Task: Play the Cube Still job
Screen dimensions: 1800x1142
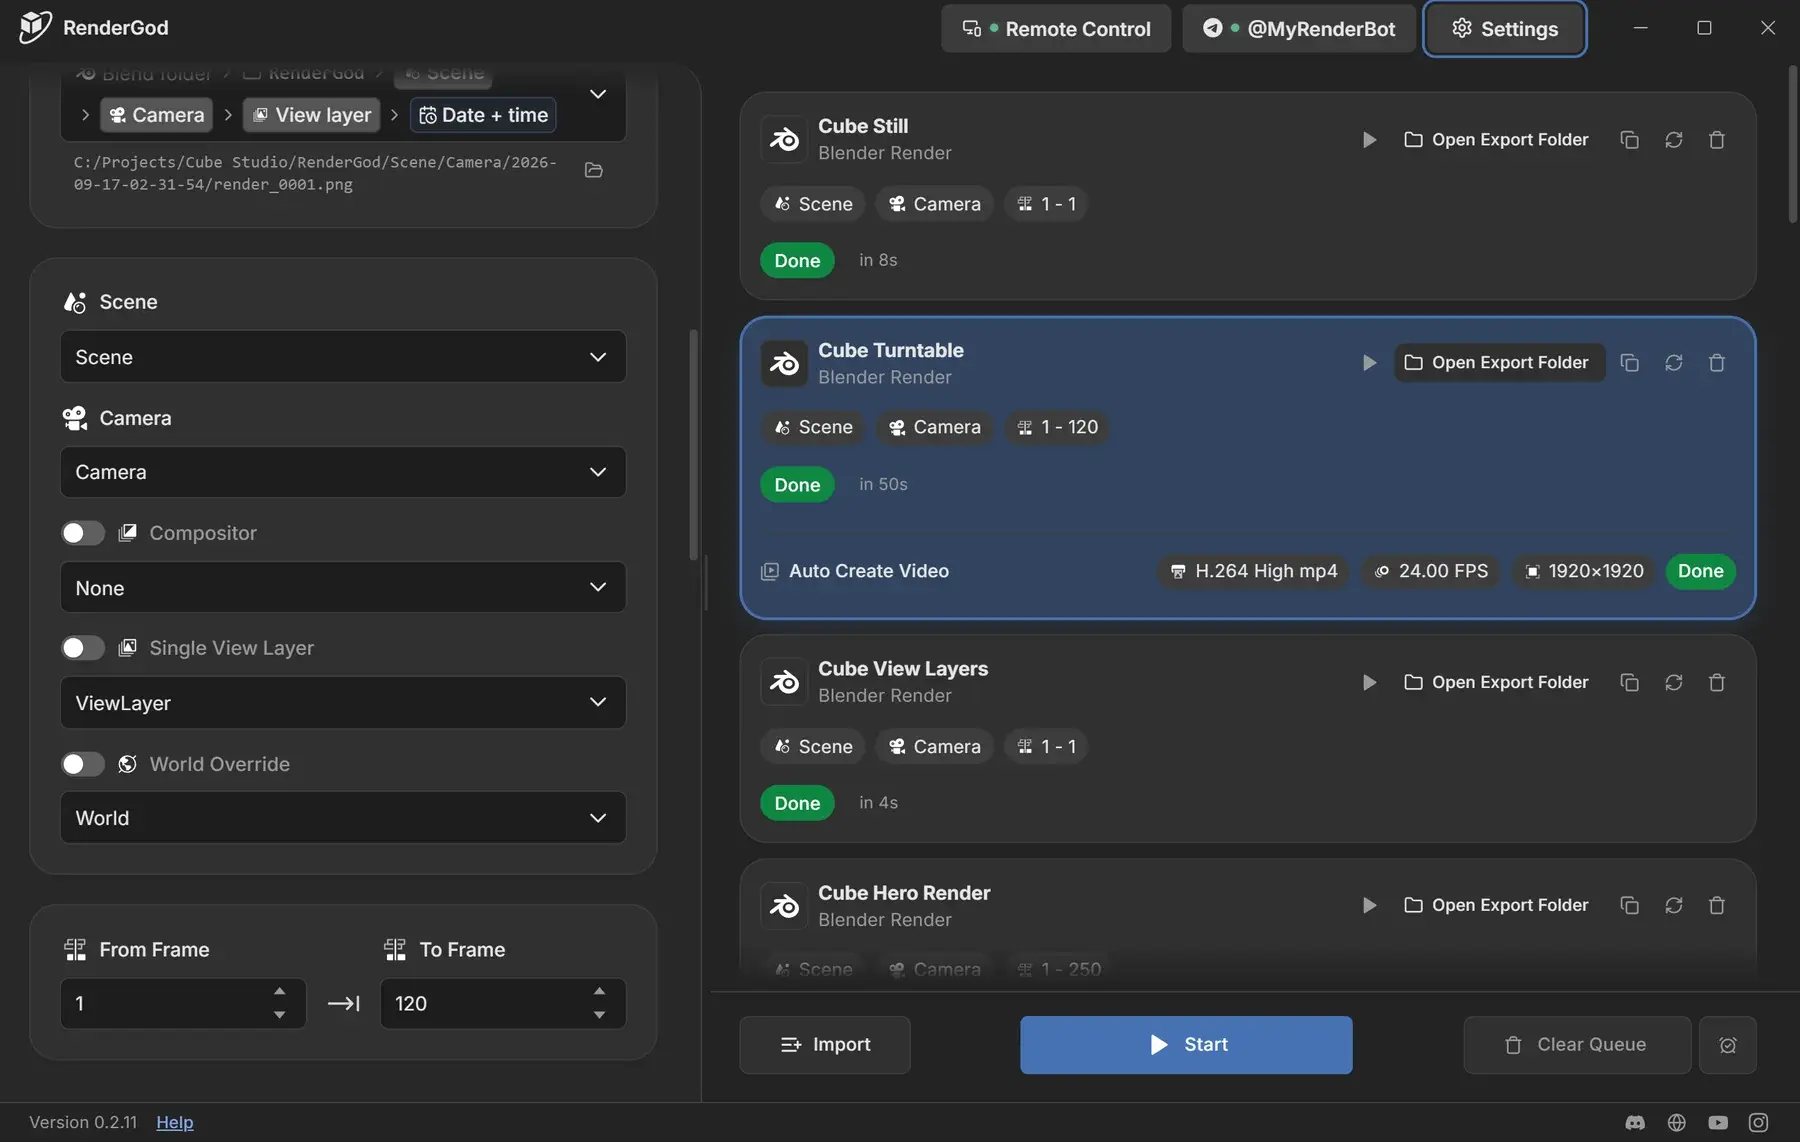Action: point(1369,140)
